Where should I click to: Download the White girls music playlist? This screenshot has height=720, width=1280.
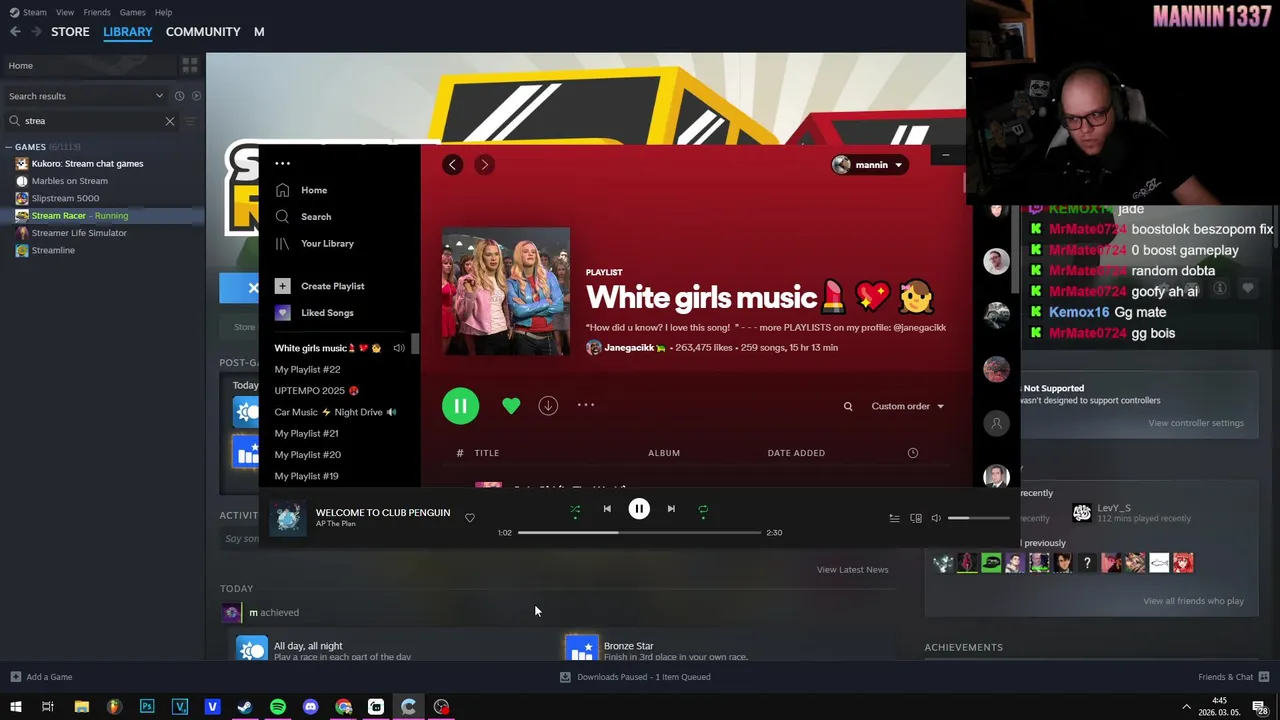pyautogui.click(x=548, y=405)
